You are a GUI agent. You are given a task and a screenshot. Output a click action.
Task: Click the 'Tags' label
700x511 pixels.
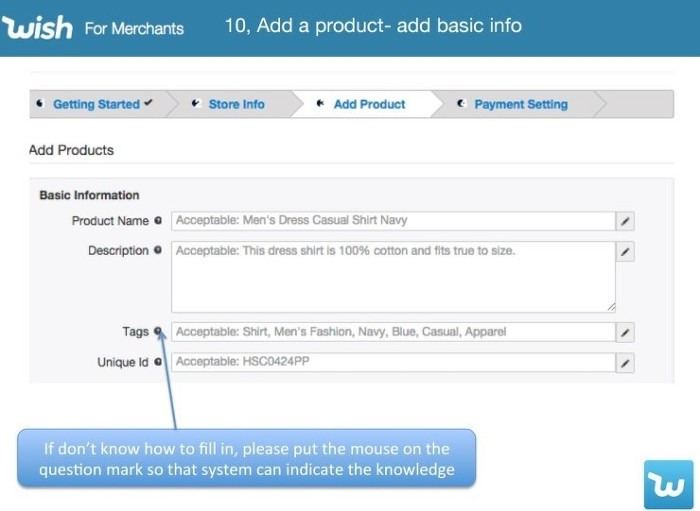[x=136, y=332]
